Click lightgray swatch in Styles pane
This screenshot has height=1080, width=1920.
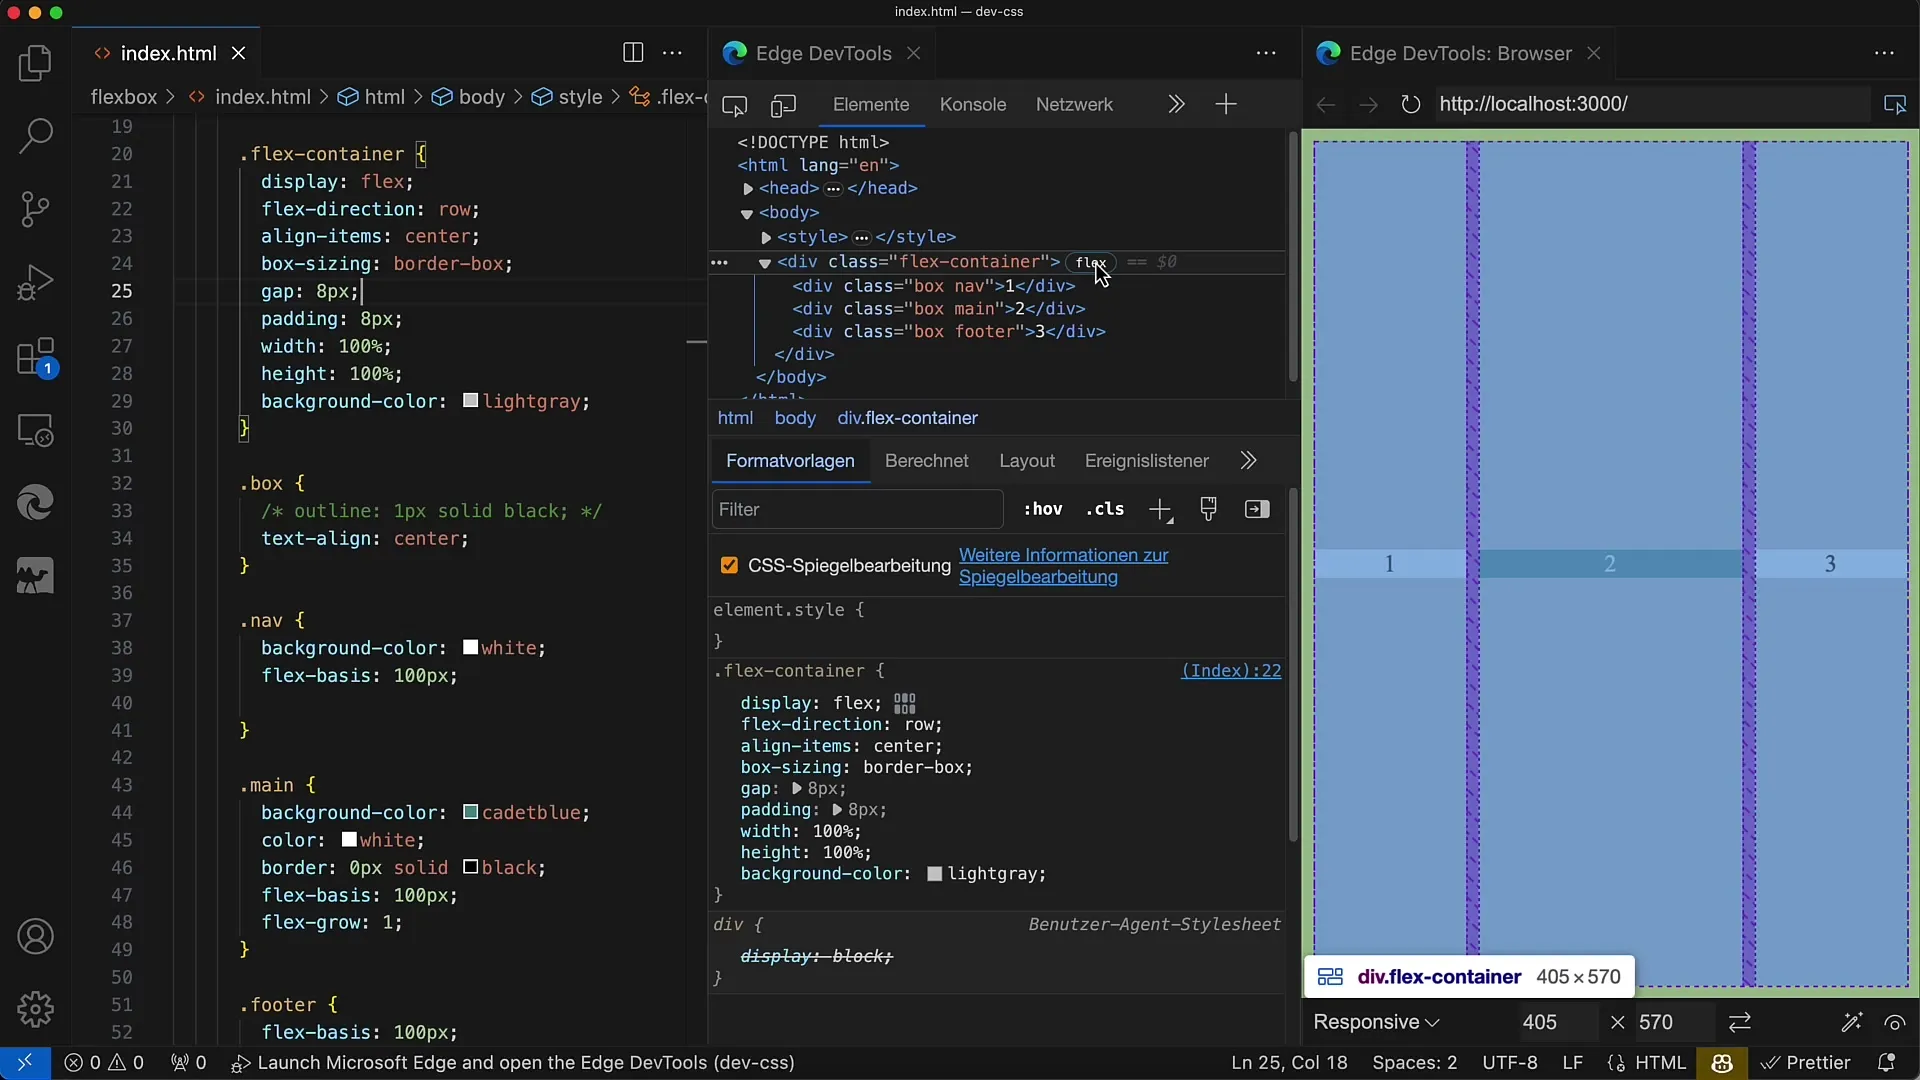[935, 874]
